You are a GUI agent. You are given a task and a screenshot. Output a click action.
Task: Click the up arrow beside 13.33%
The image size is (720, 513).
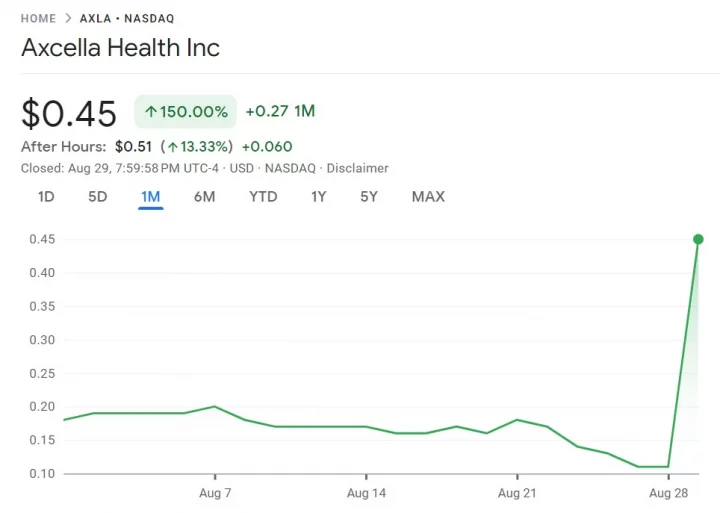pos(173,147)
